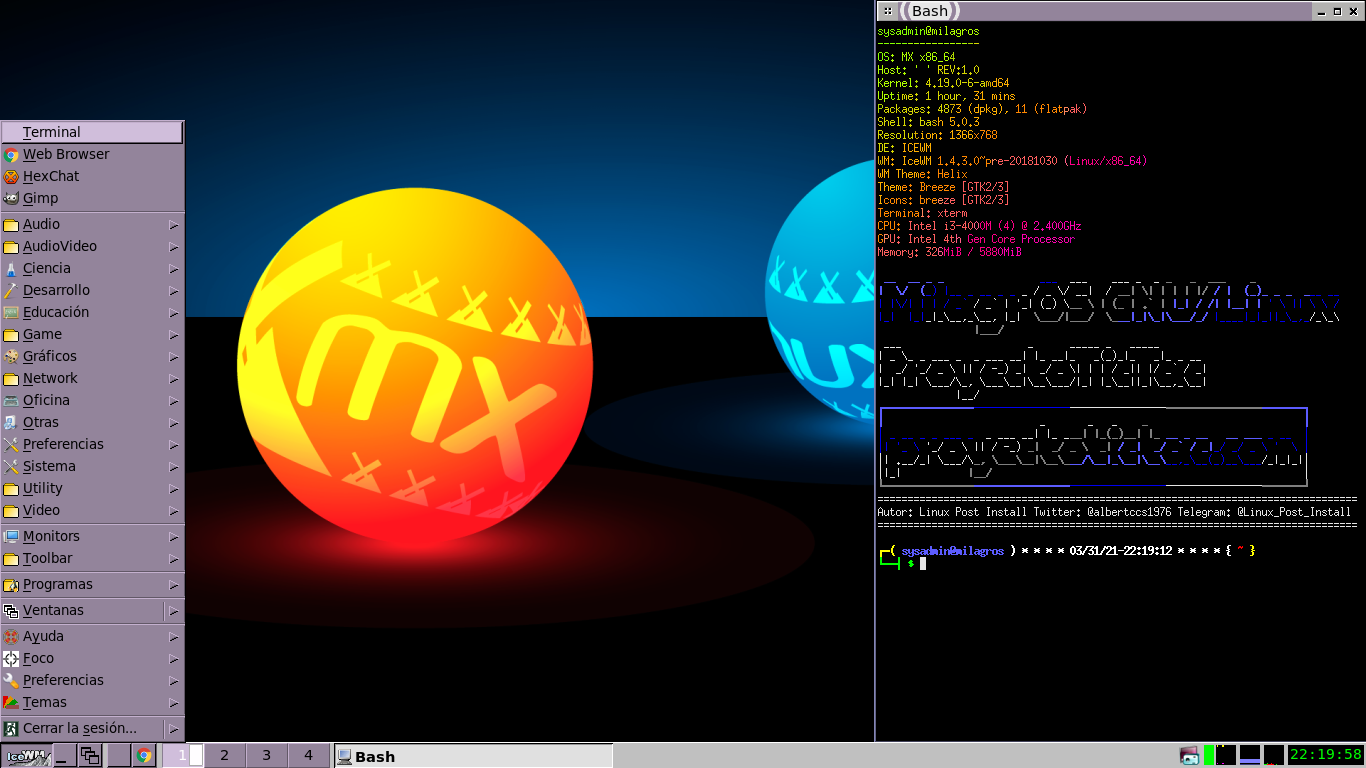Open the window list taskbar icon
This screenshot has height=768, width=1366.
click(90, 756)
